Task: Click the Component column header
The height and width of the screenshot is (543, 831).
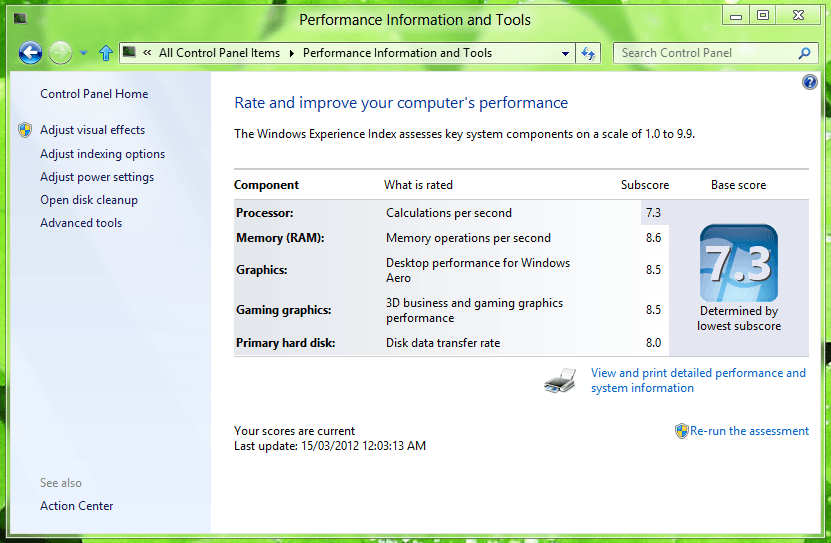Action: coord(267,185)
